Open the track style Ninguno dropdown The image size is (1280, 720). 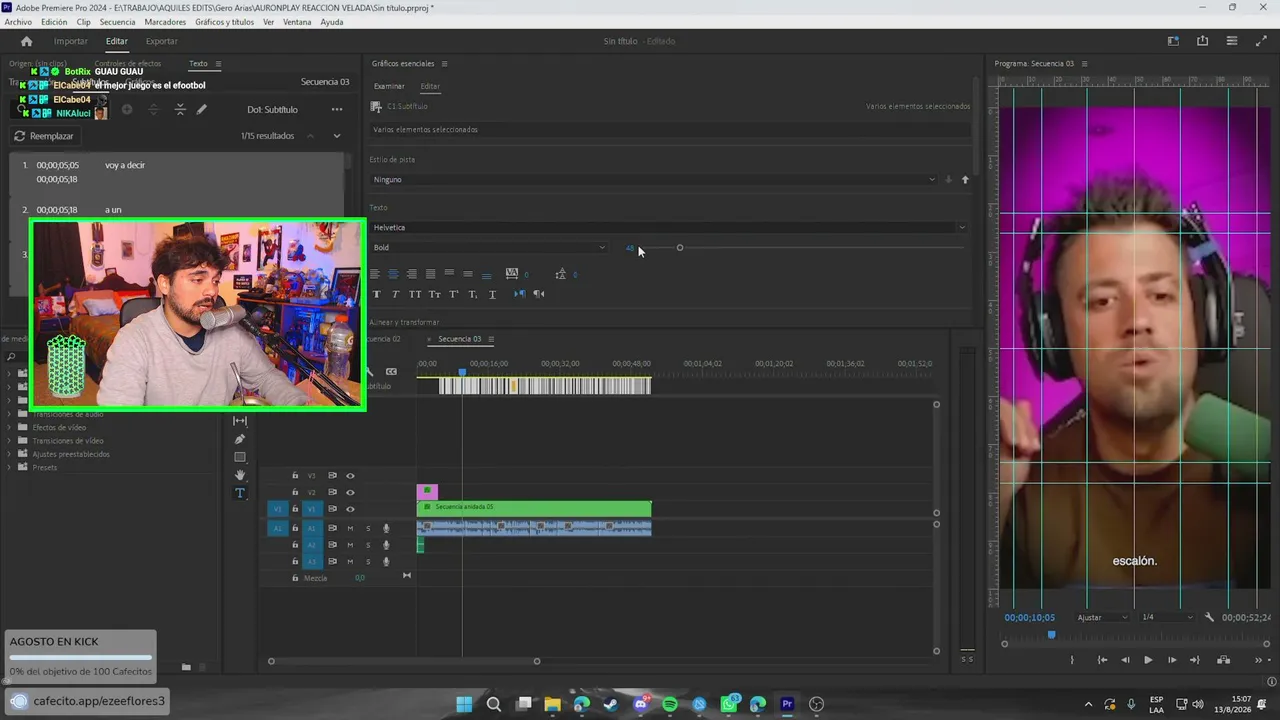653,180
